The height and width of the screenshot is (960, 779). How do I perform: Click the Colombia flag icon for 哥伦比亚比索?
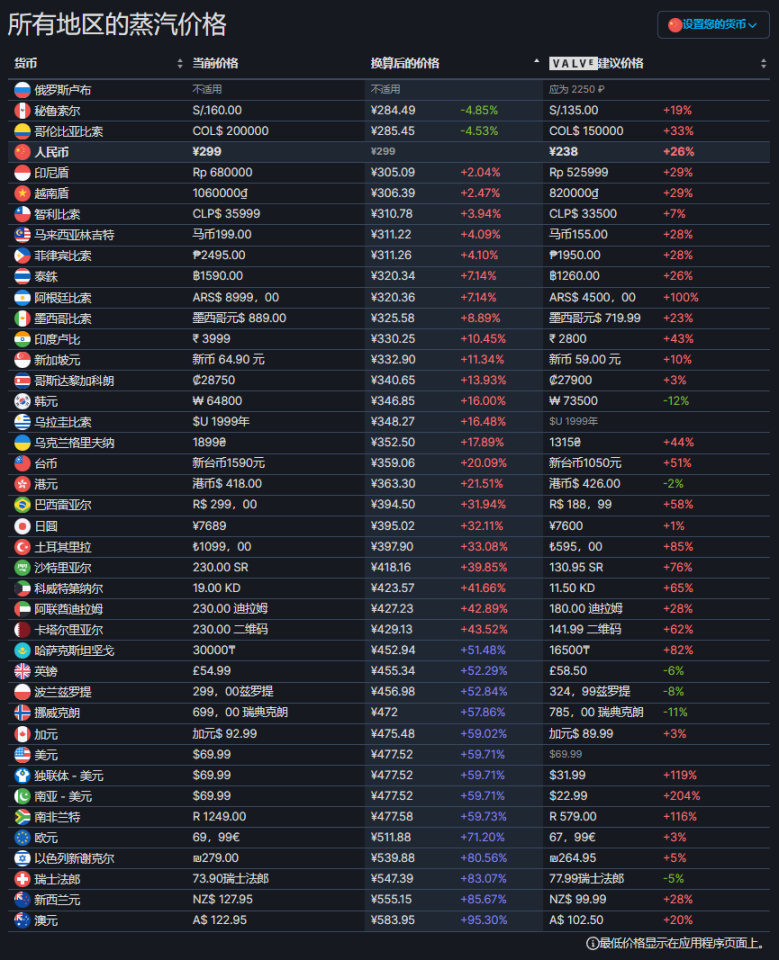(x=22, y=132)
